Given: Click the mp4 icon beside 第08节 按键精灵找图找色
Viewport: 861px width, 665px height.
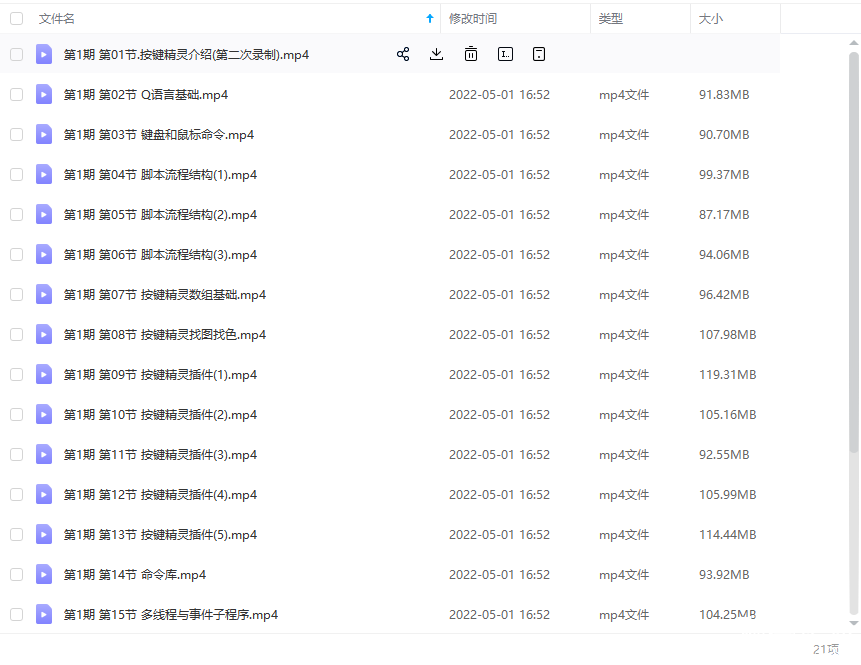Looking at the screenshot, I should tap(44, 335).
